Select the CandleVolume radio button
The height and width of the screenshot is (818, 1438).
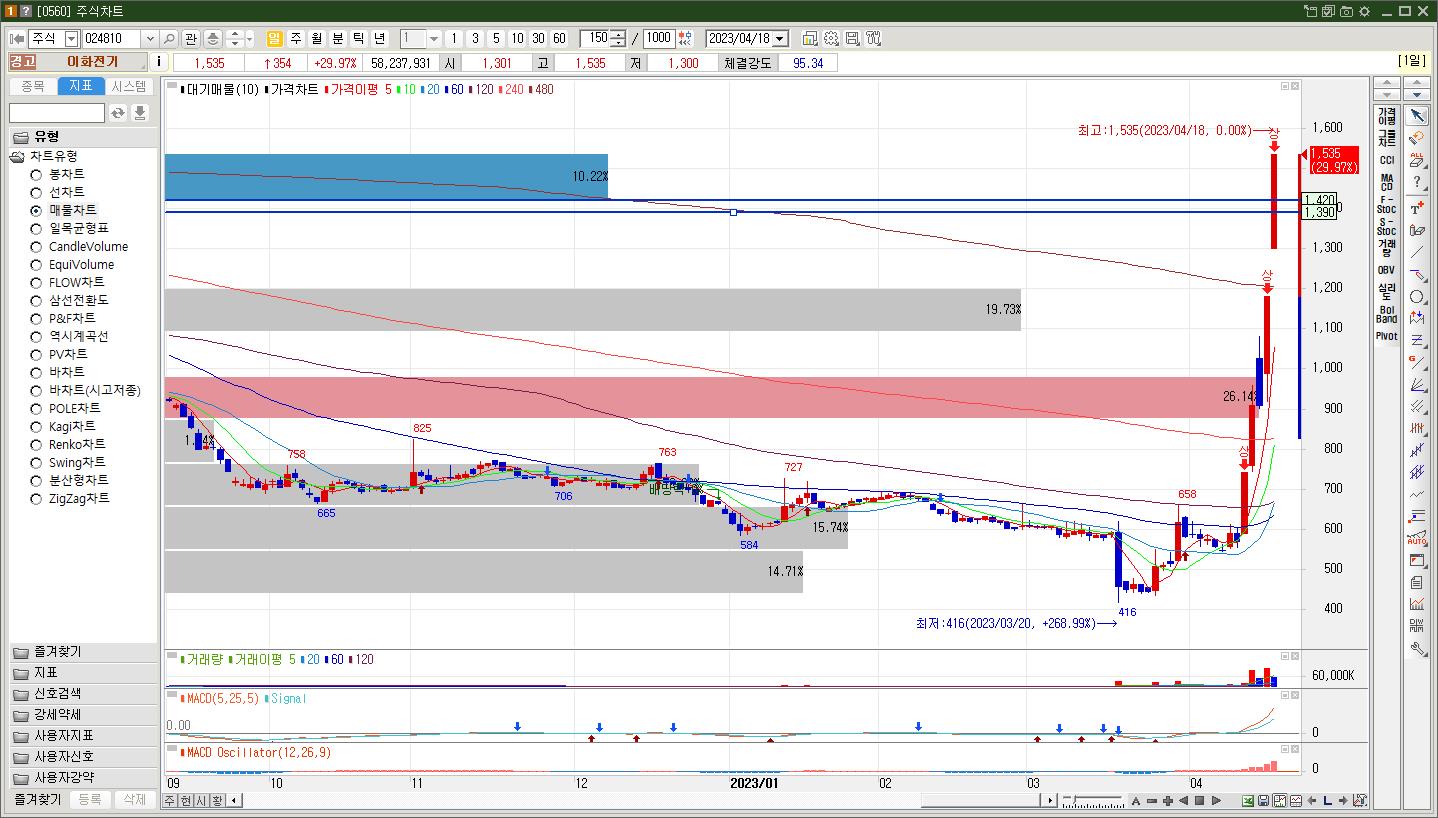36,246
